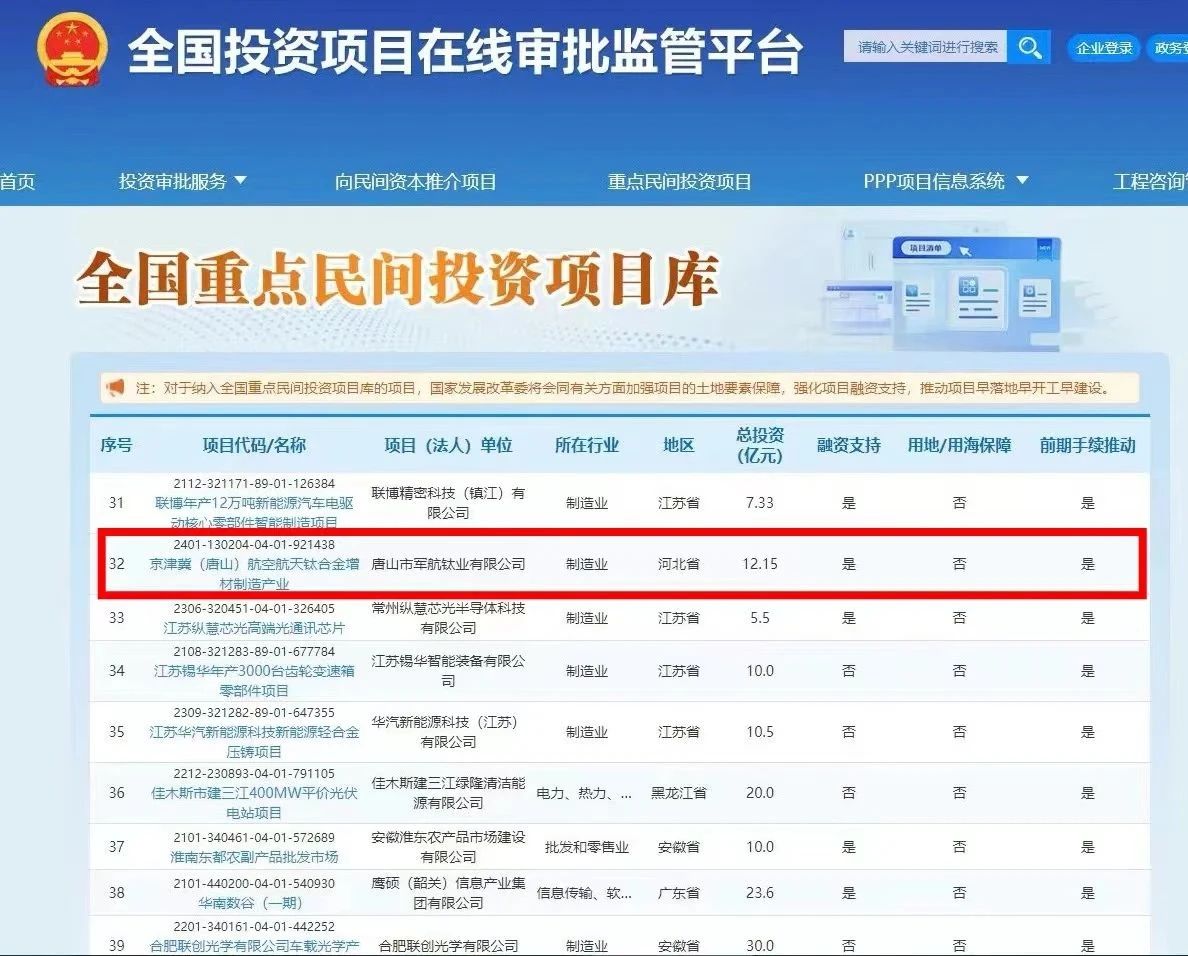Image resolution: width=1188 pixels, height=956 pixels.
Task: Open 江苏华汽新能源科技 project link
Action: tap(254, 742)
